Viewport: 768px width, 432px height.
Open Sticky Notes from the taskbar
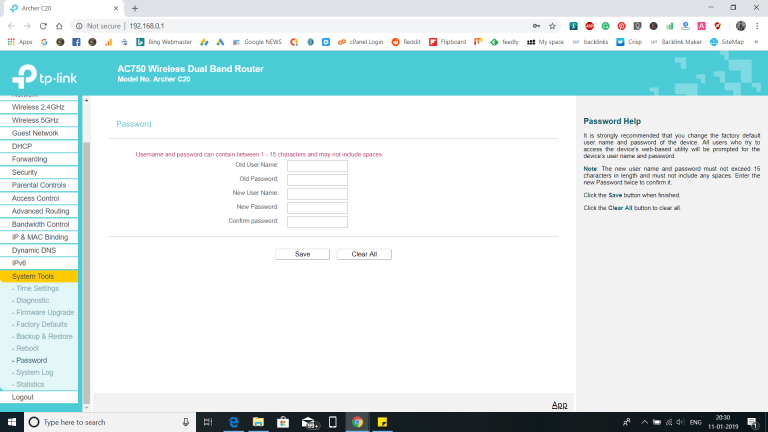[383, 422]
